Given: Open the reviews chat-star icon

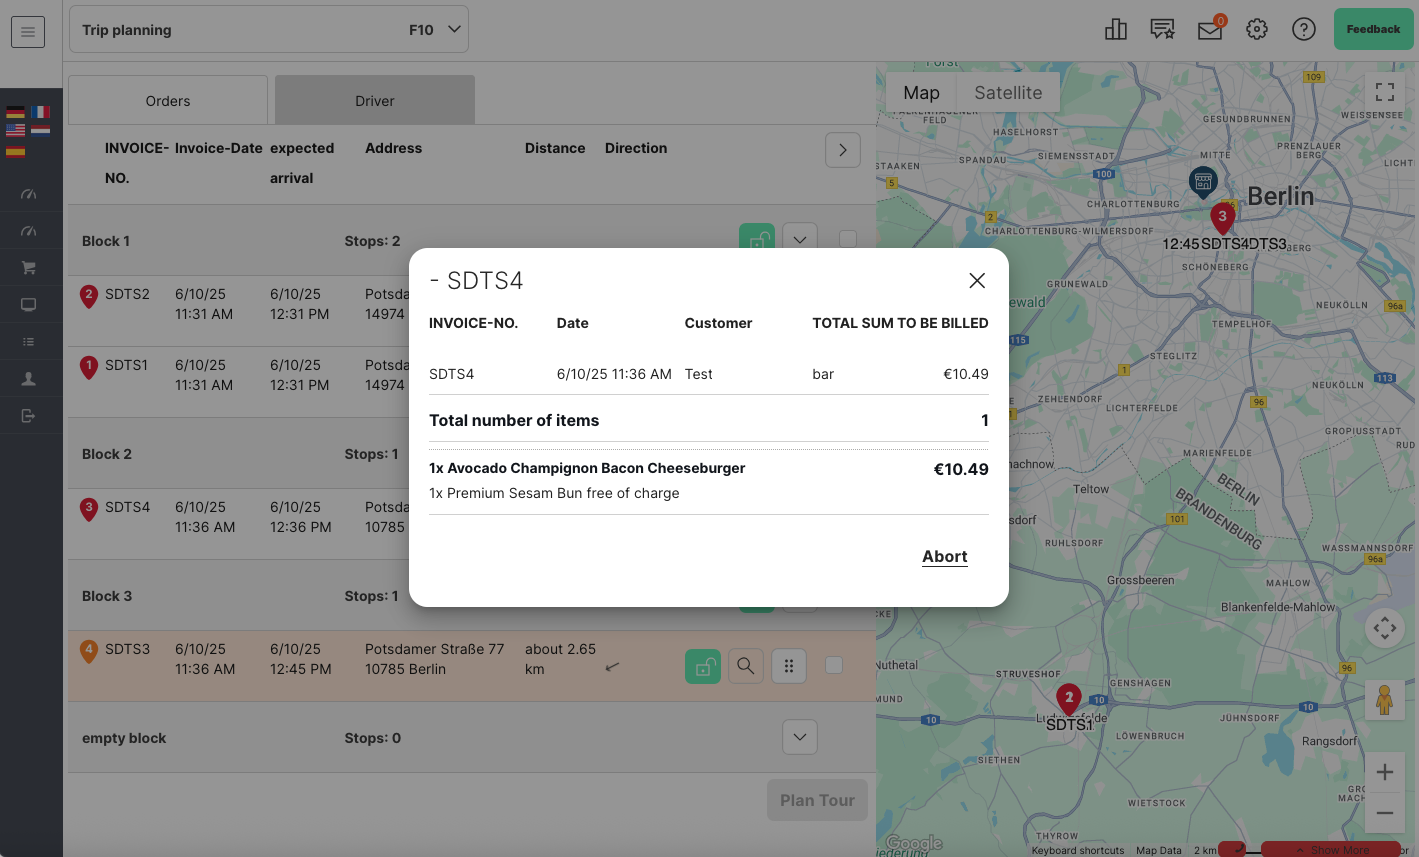Looking at the screenshot, I should click(1162, 29).
